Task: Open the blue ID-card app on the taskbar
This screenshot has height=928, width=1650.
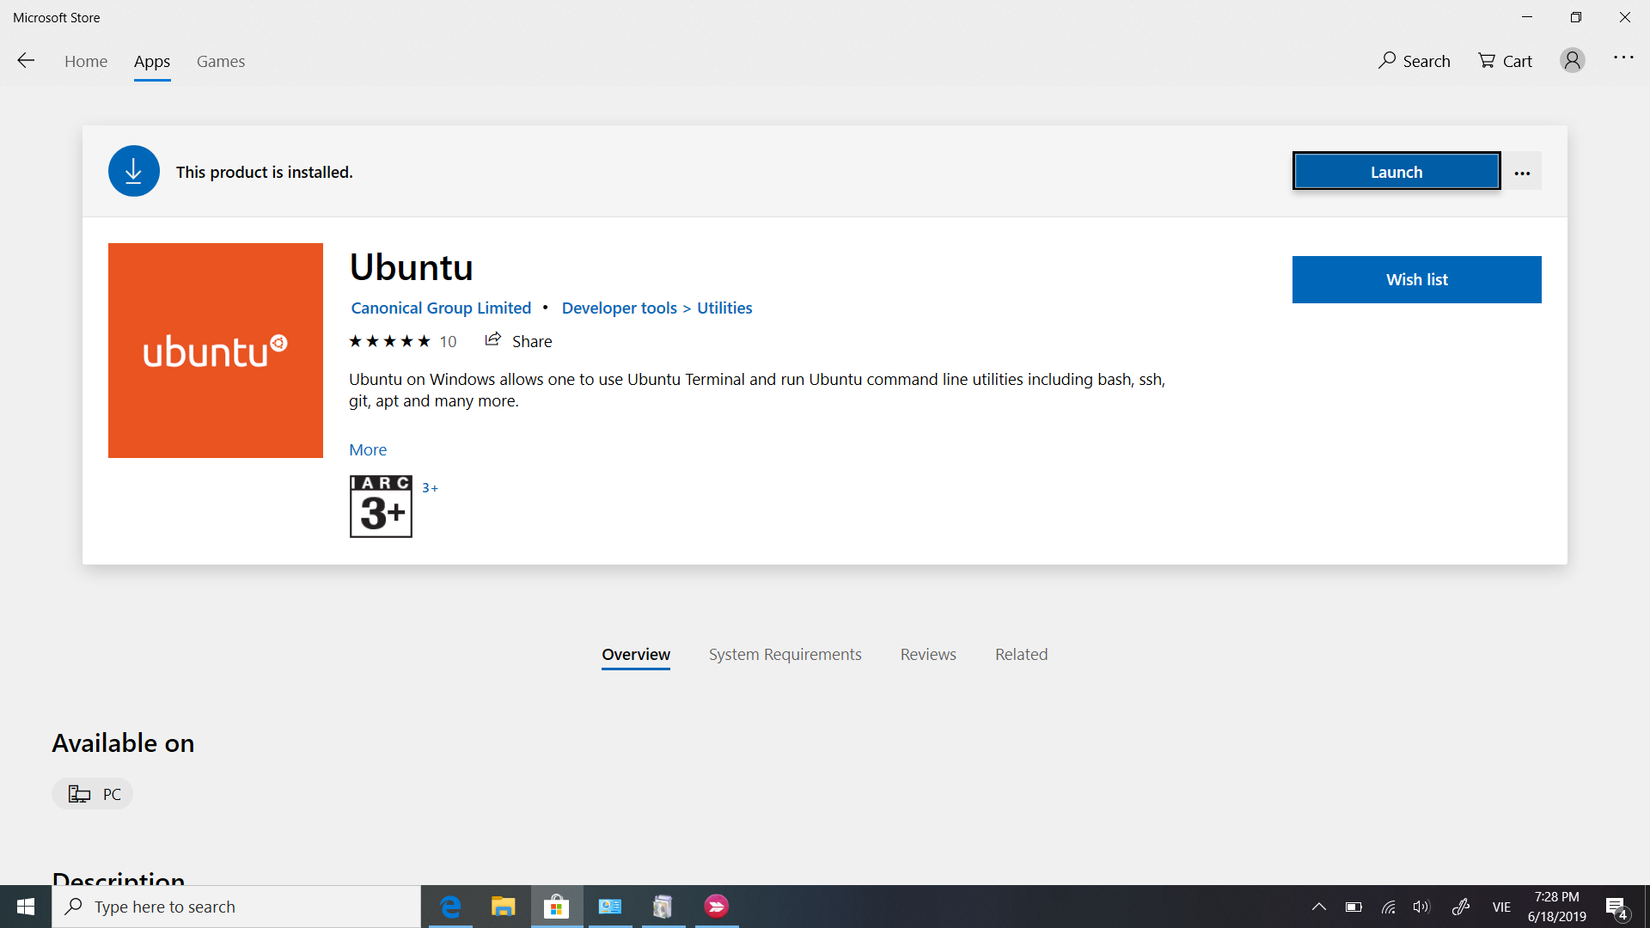Action: point(610,907)
